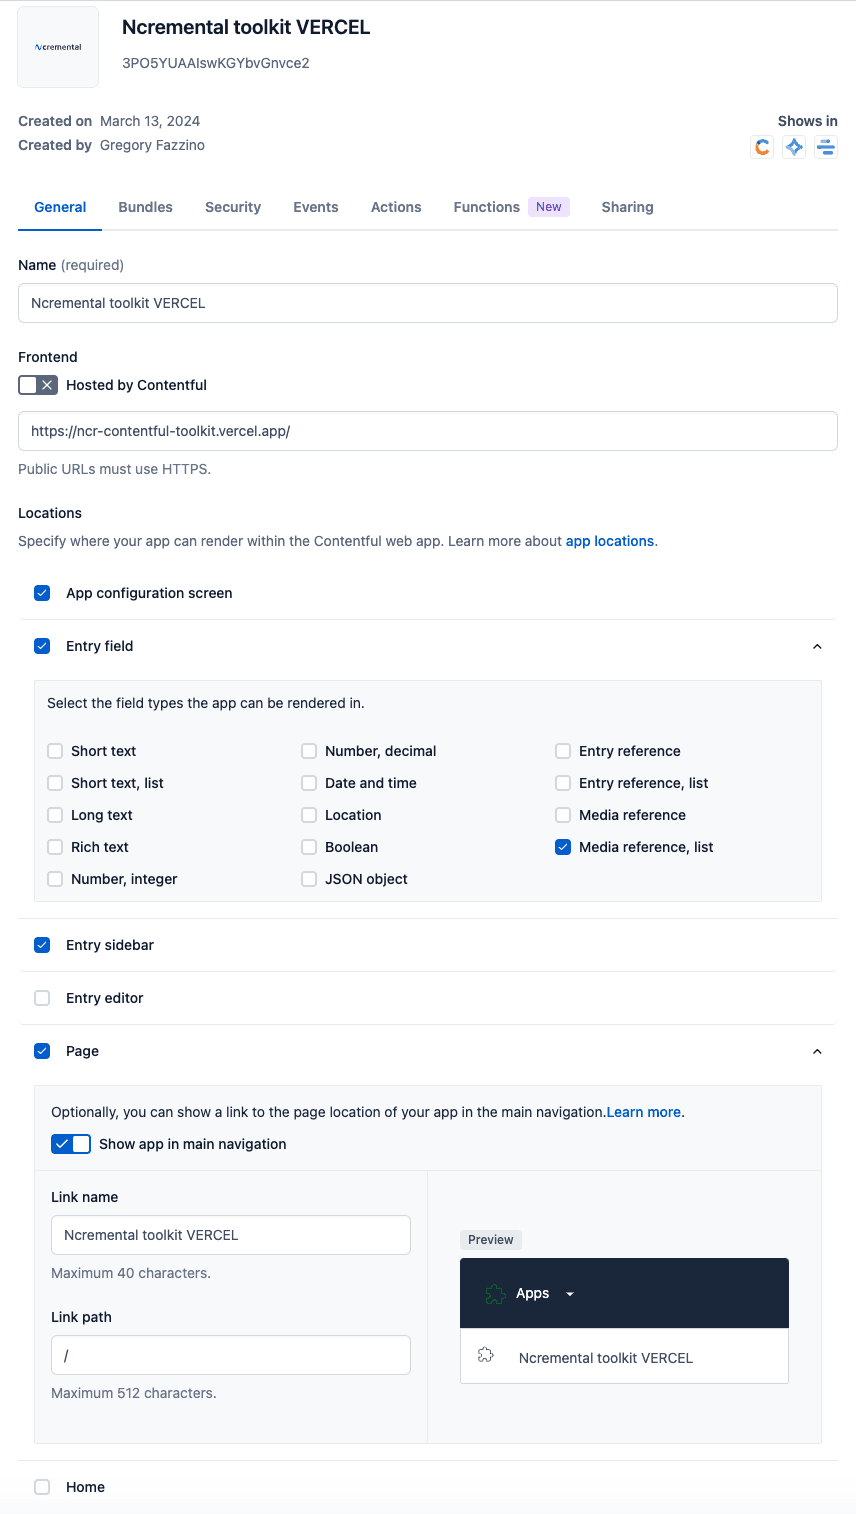
Task: Collapse the Page section chevron
Action: 817,1051
